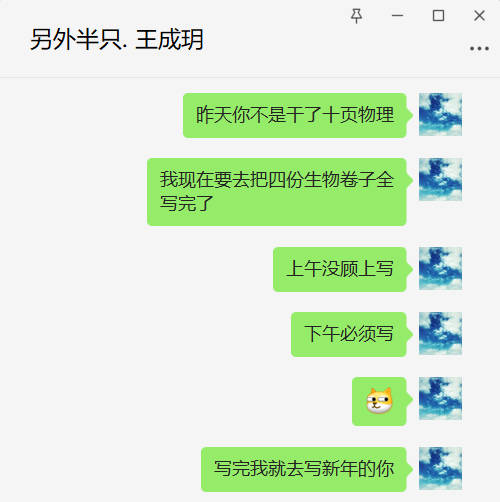Click the chat title '另外半只. 王成玥'
Viewport: 500px width, 502px height.
[x=117, y=40]
